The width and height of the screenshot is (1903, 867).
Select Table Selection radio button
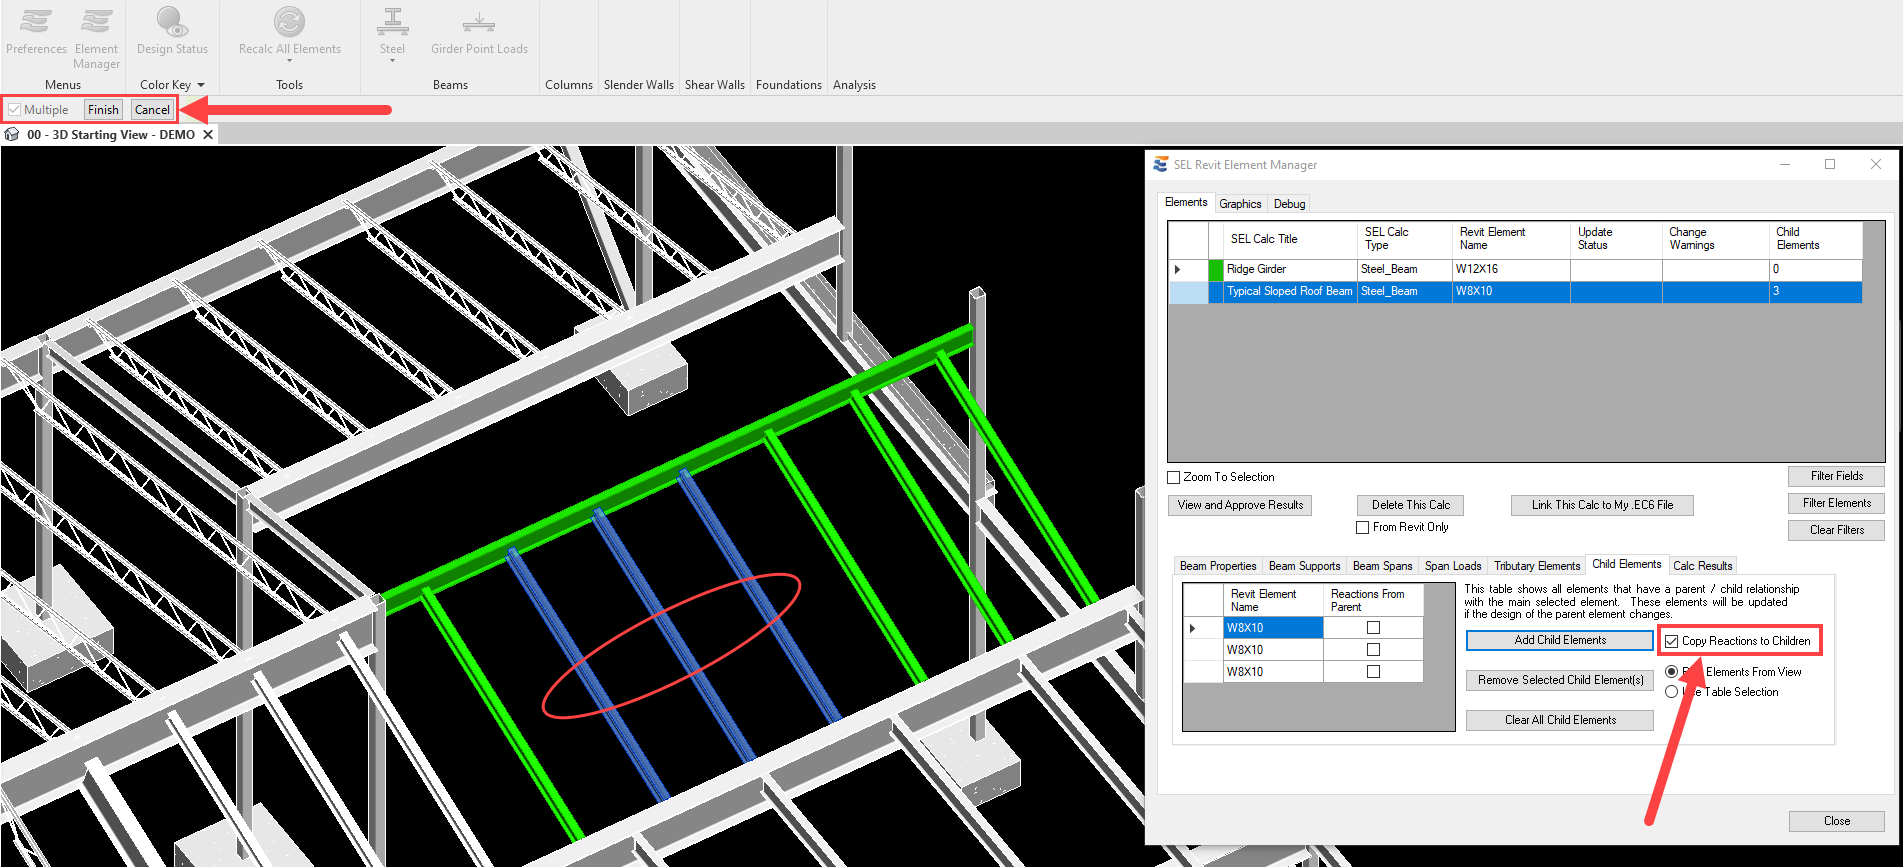(x=1671, y=692)
